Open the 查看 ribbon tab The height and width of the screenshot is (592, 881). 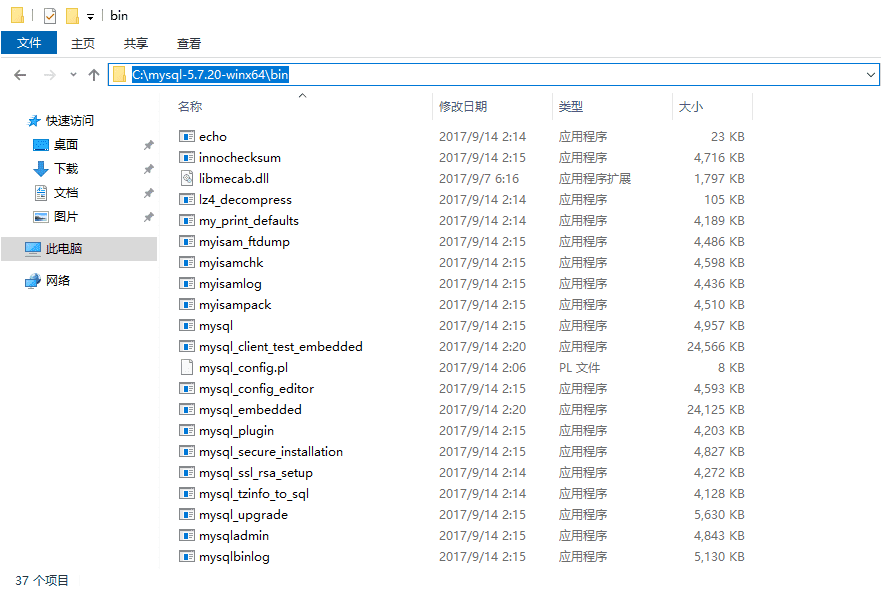tap(189, 43)
